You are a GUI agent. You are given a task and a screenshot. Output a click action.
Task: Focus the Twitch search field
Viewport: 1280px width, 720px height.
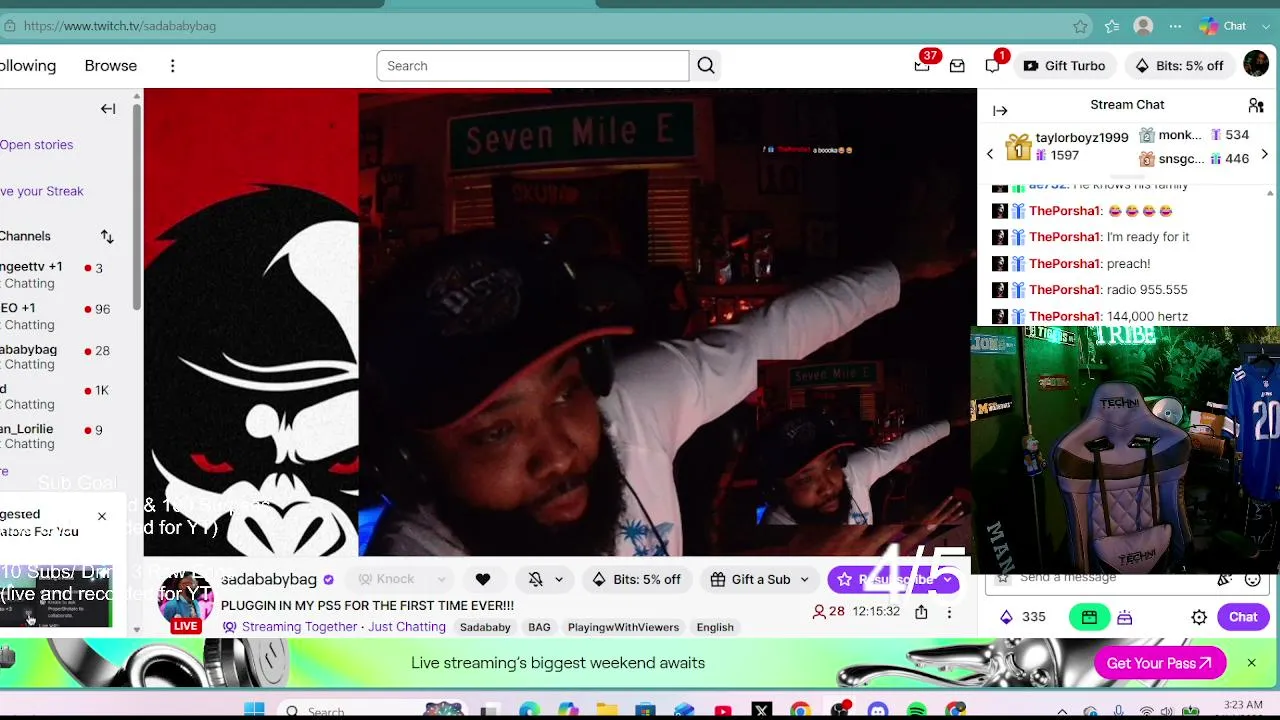click(533, 66)
